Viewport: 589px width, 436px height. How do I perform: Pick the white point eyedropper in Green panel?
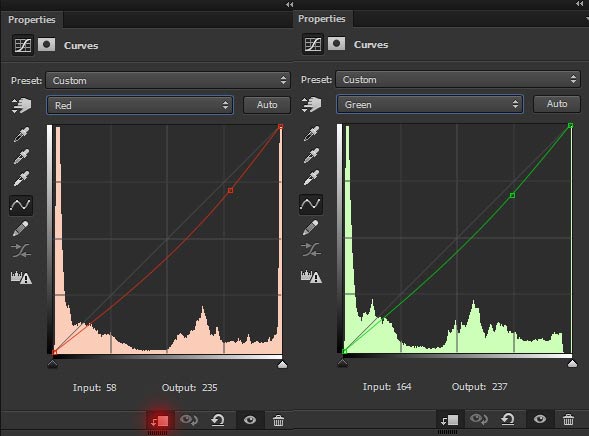coord(311,178)
